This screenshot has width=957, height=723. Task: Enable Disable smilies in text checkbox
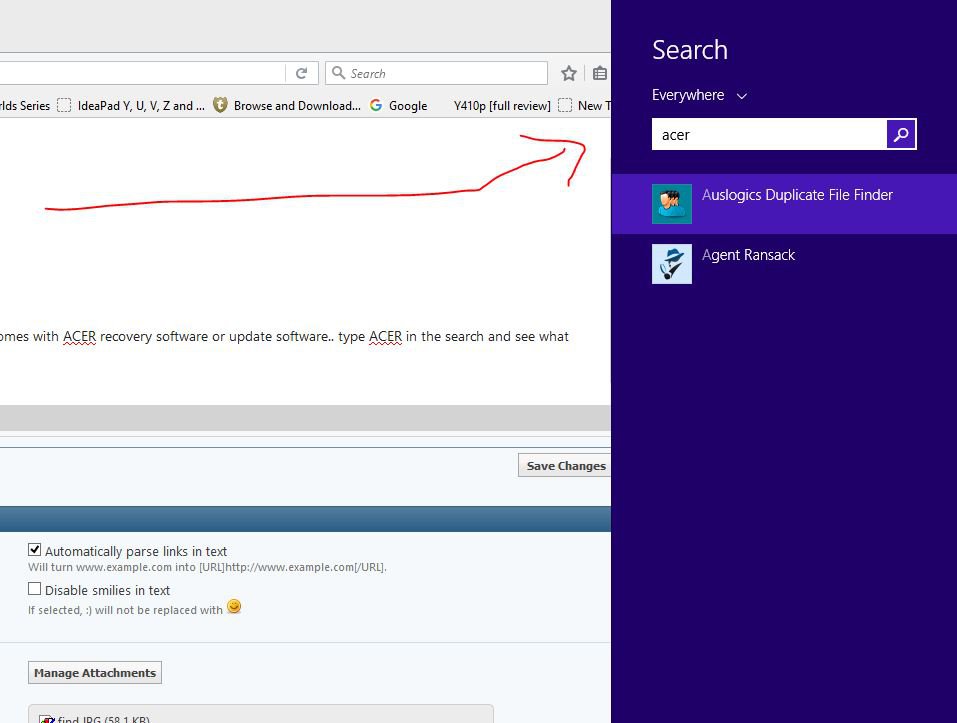click(x=35, y=589)
